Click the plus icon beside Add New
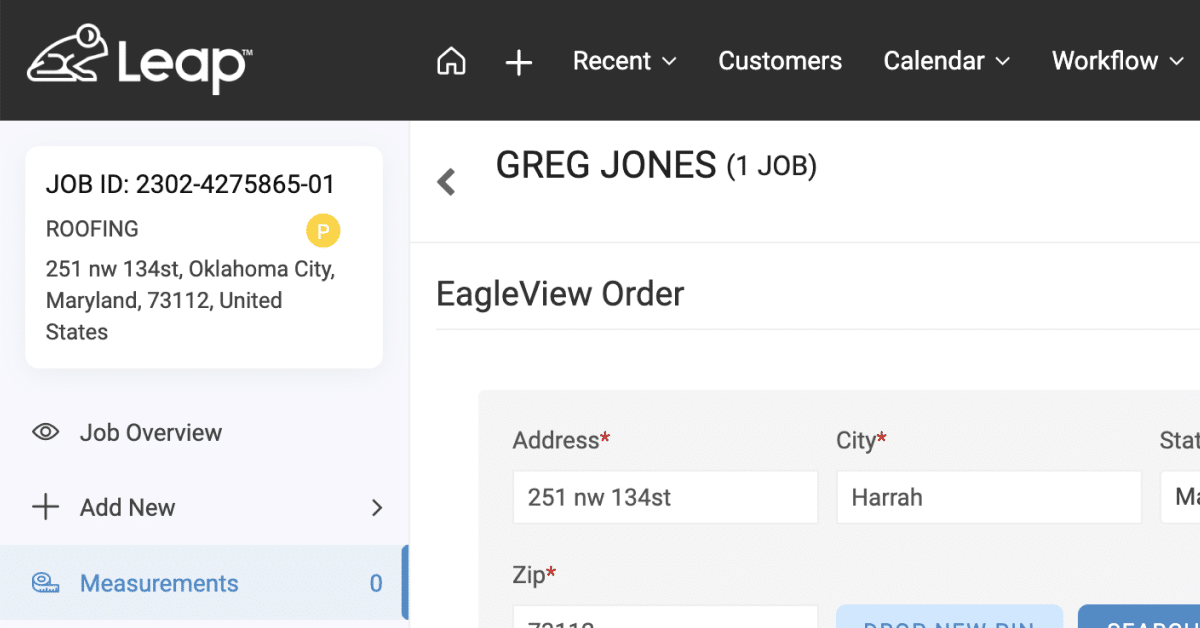1200x628 pixels. pos(46,508)
